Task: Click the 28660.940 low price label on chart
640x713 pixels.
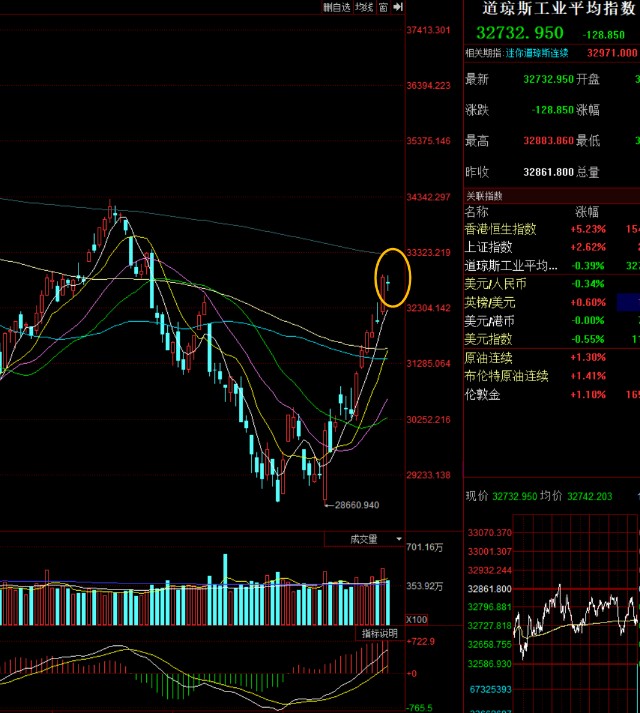Action: click(357, 505)
